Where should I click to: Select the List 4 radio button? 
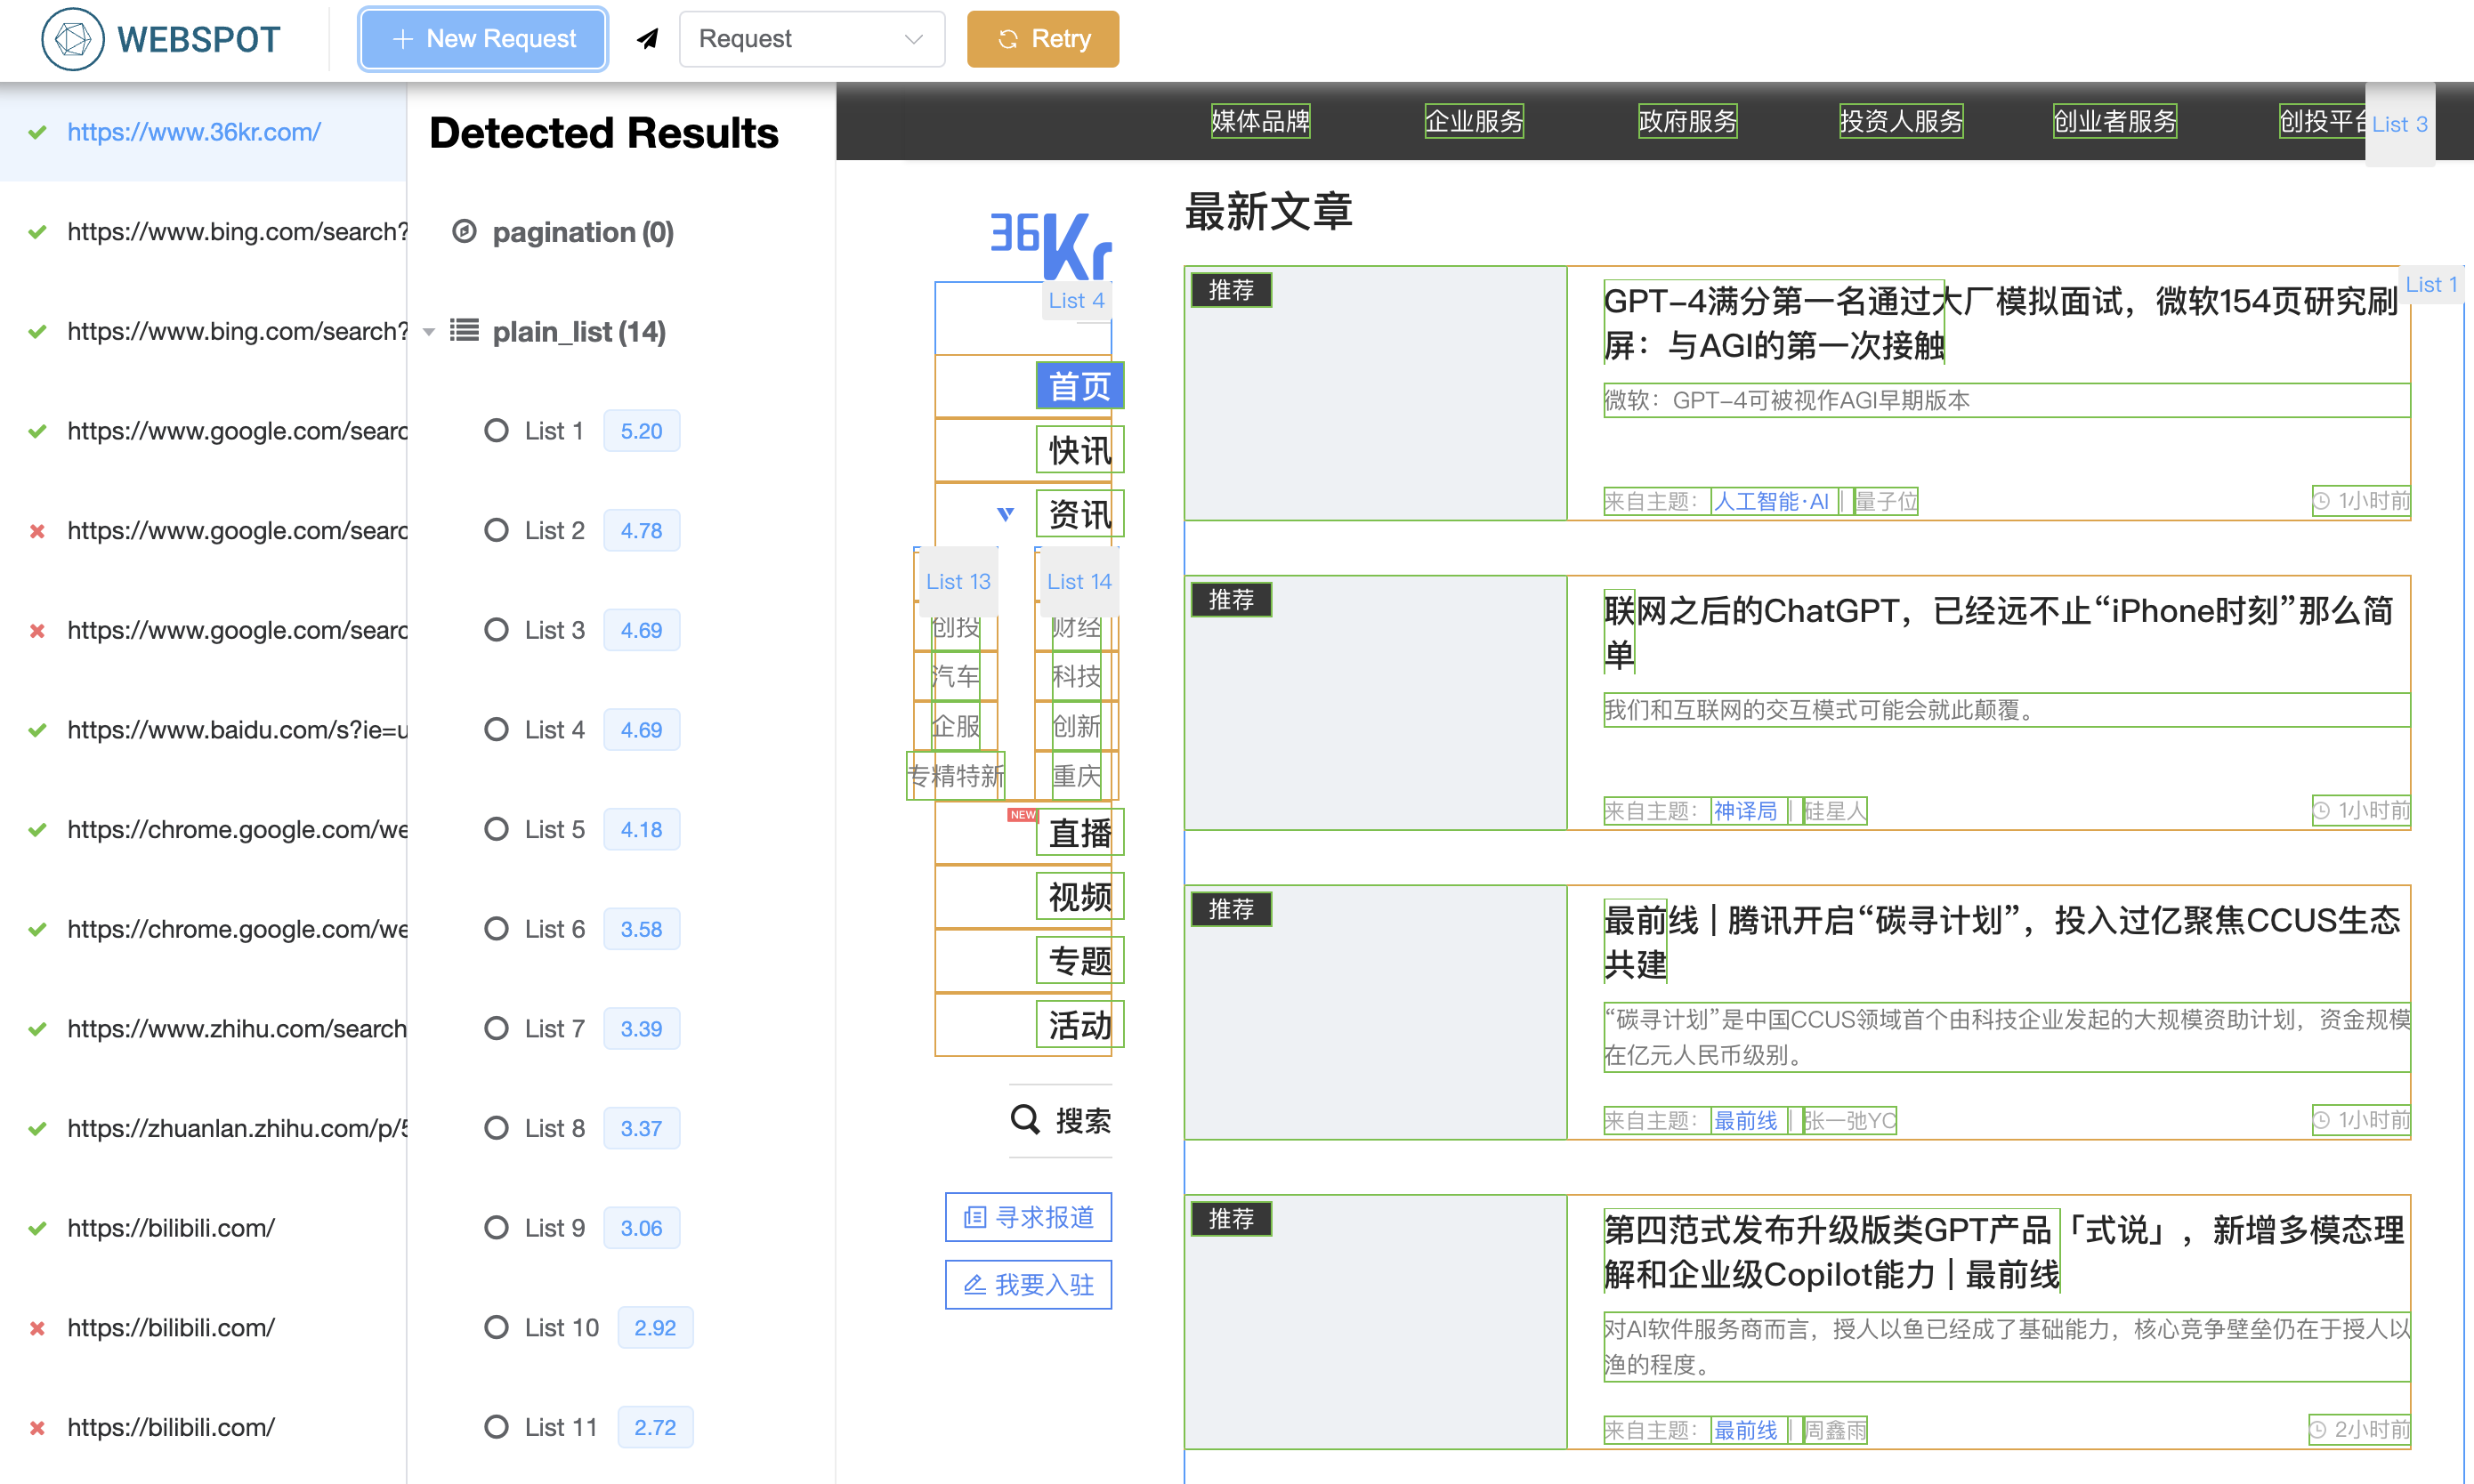pyautogui.click(x=496, y=730)
